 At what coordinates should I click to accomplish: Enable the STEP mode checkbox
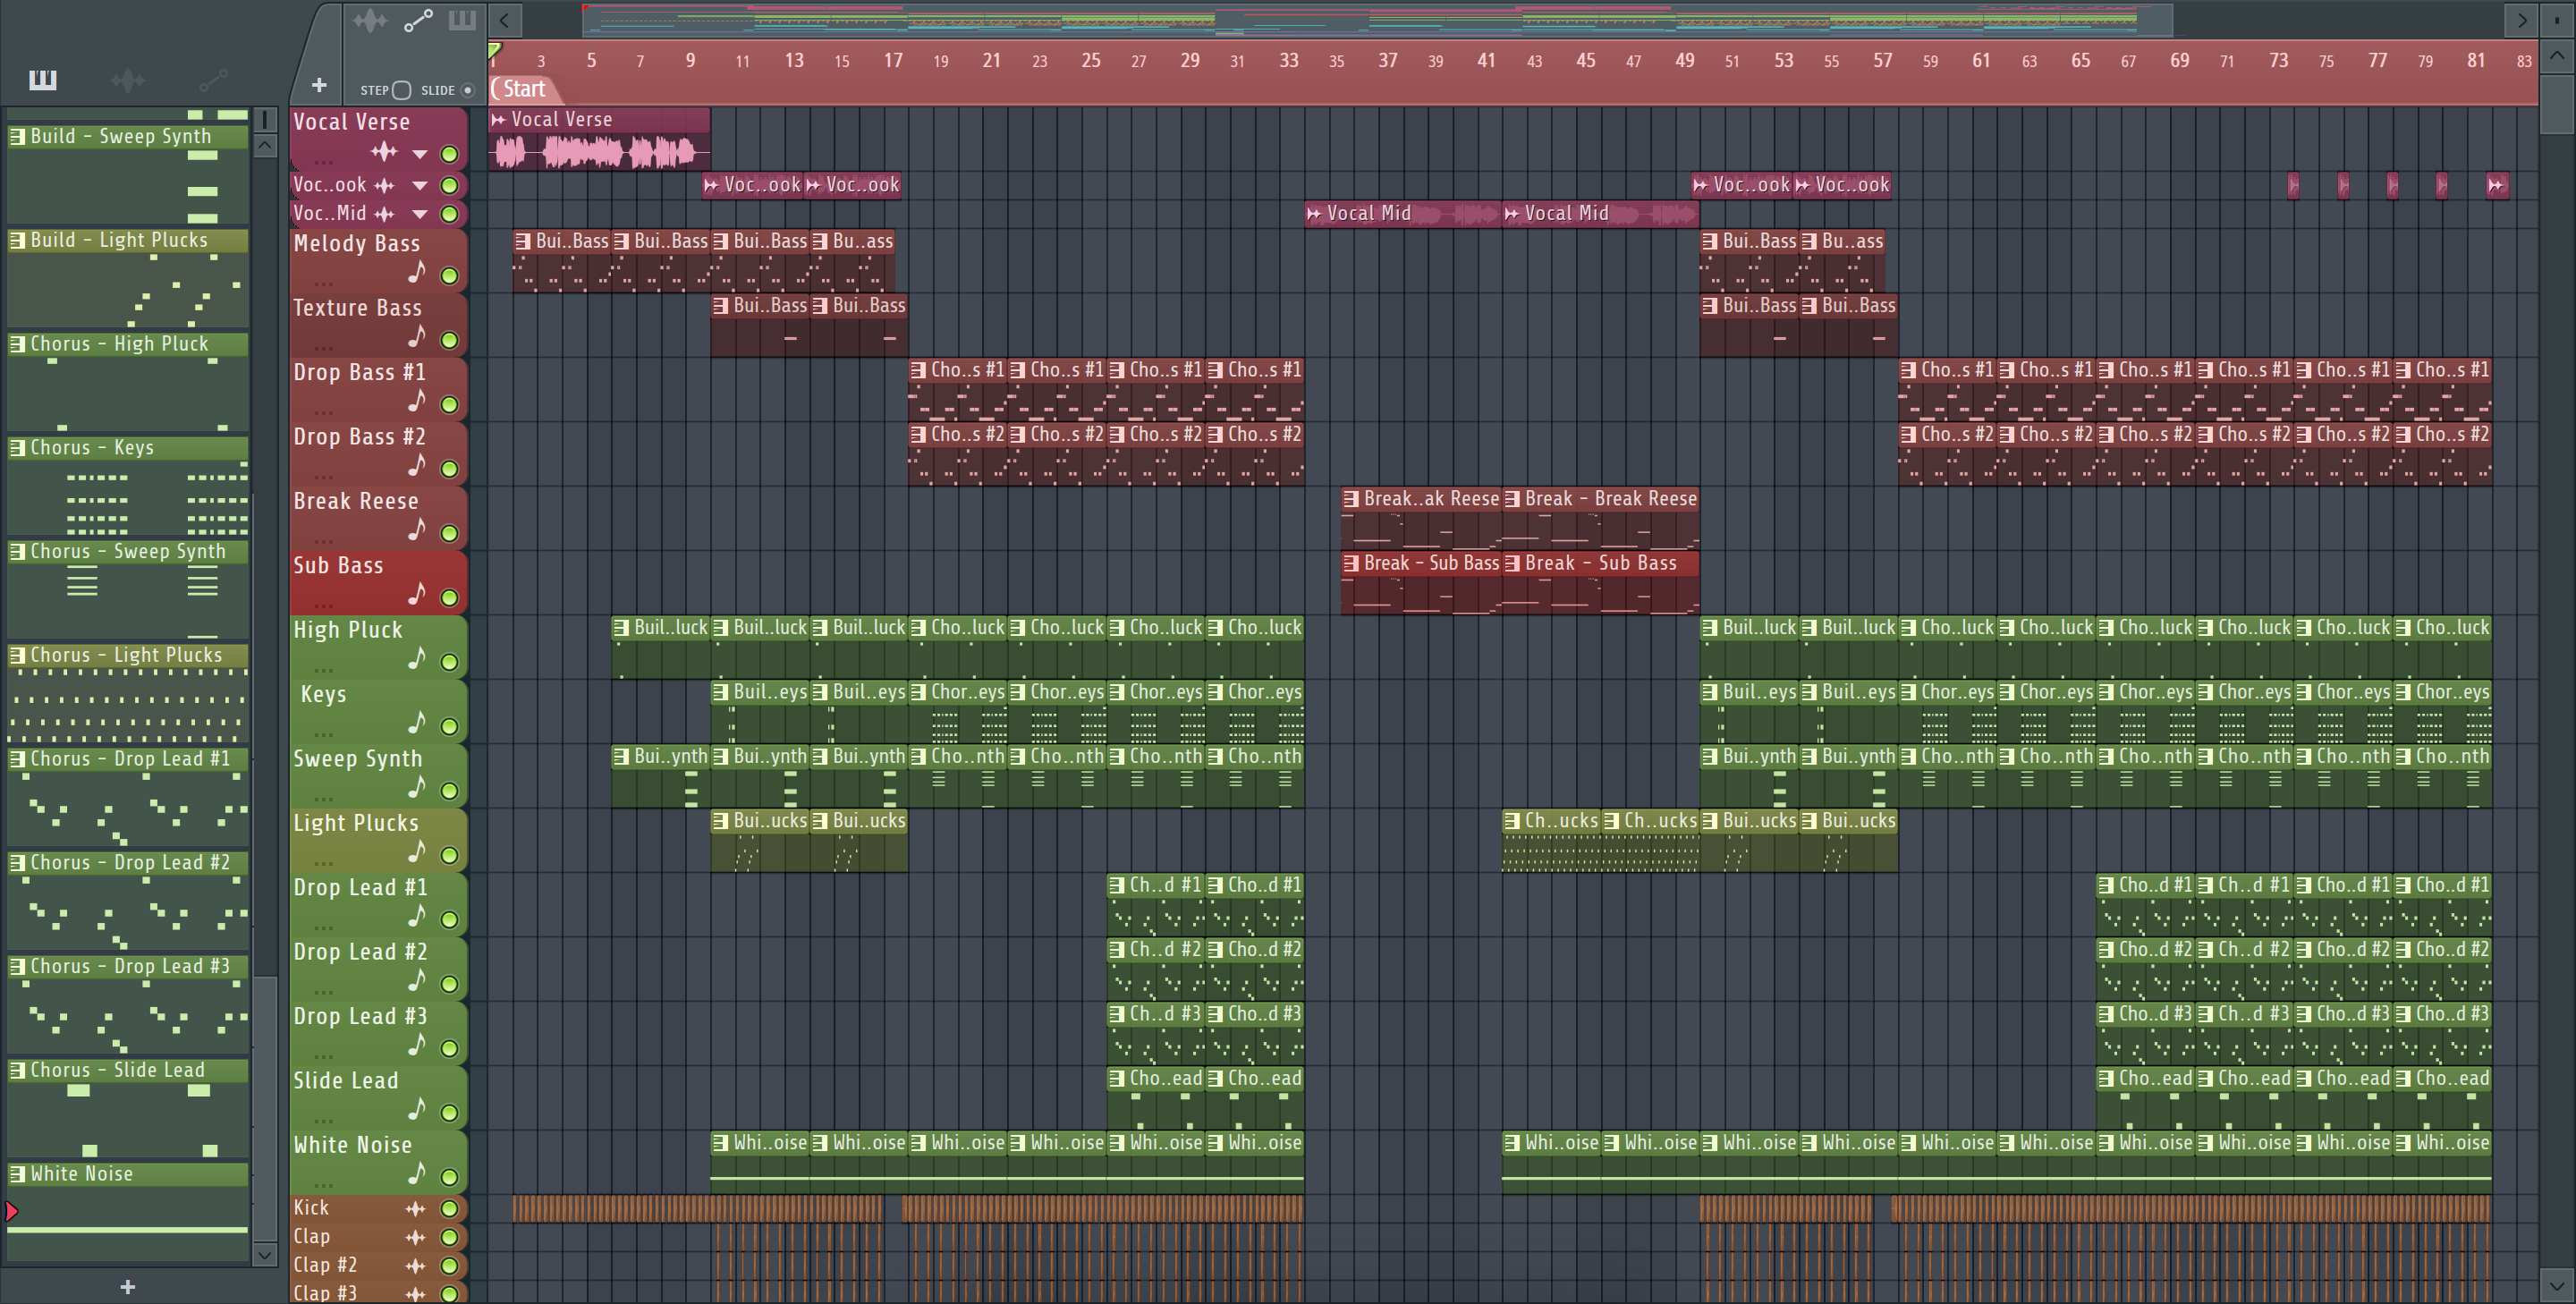(402, 90)
